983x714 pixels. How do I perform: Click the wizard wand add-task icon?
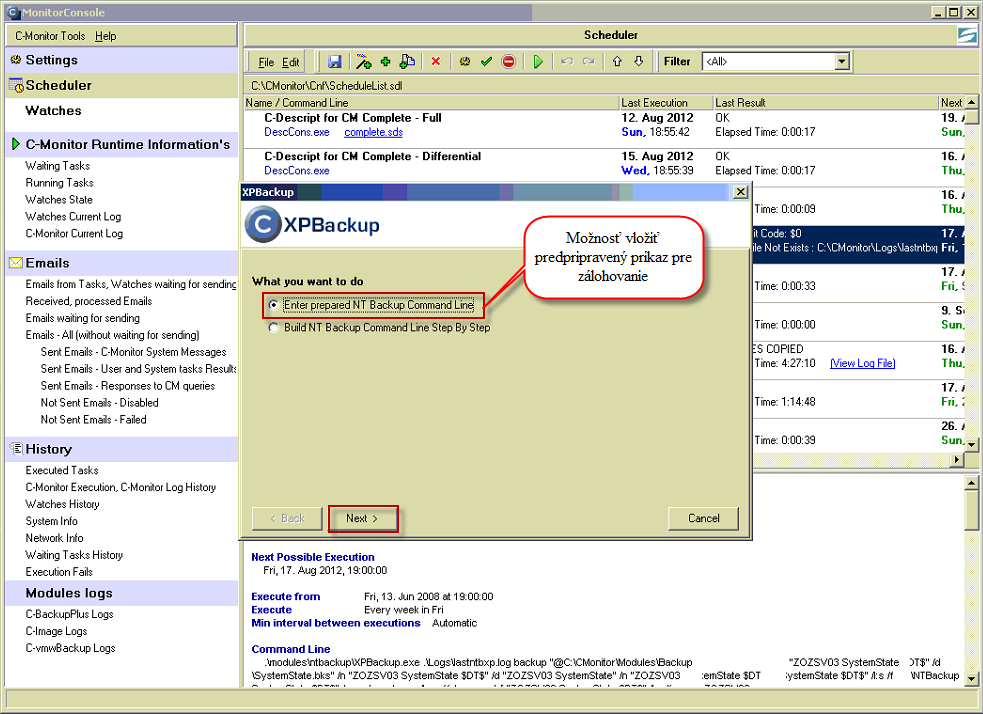[363, 61]
